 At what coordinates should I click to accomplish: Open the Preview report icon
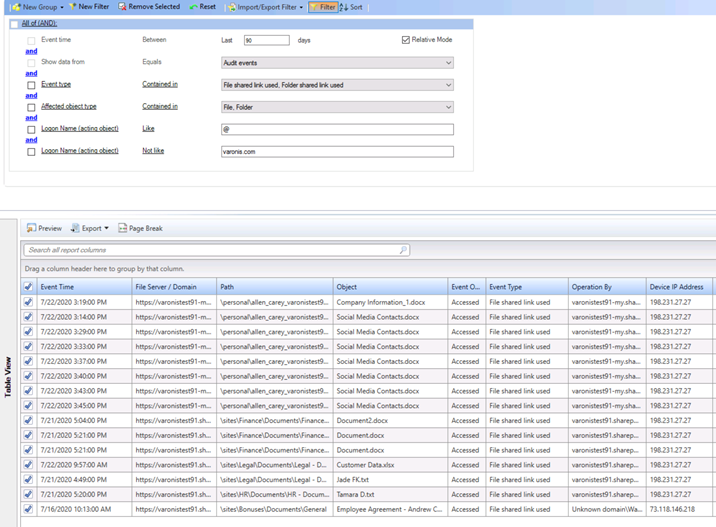pyautogui.click(x=32, y=228)
